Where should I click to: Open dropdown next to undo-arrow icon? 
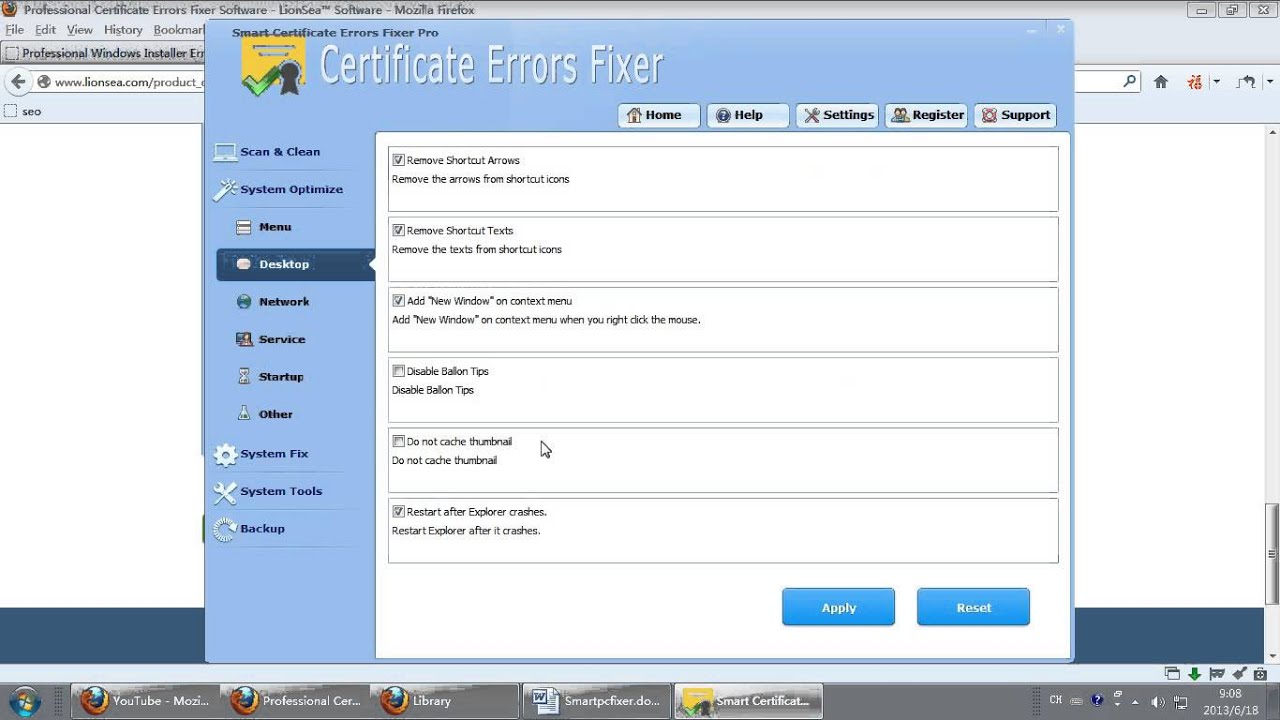[1268, 82]
